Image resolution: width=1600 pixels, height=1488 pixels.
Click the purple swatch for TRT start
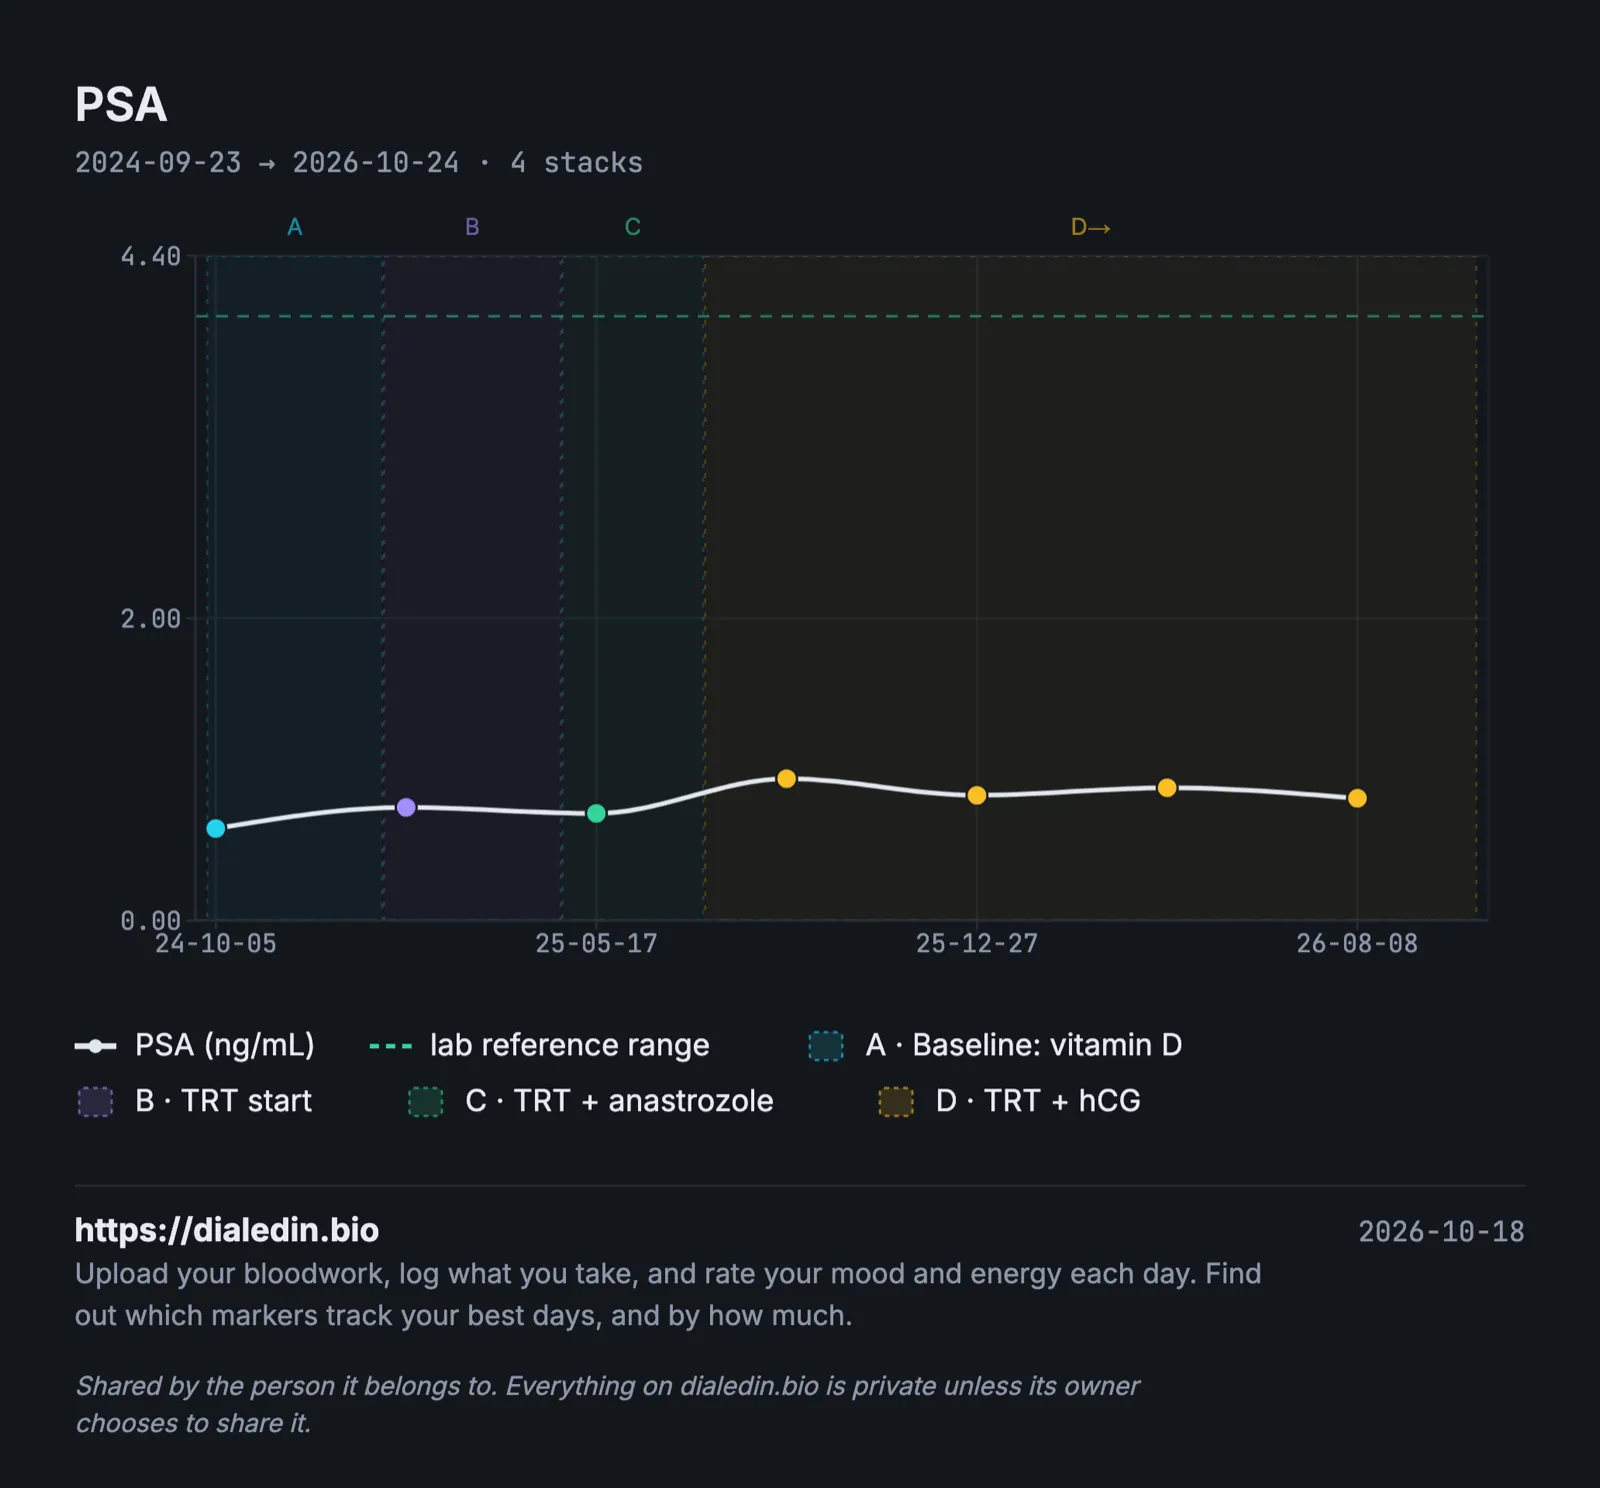click(x=96, y=1102)
